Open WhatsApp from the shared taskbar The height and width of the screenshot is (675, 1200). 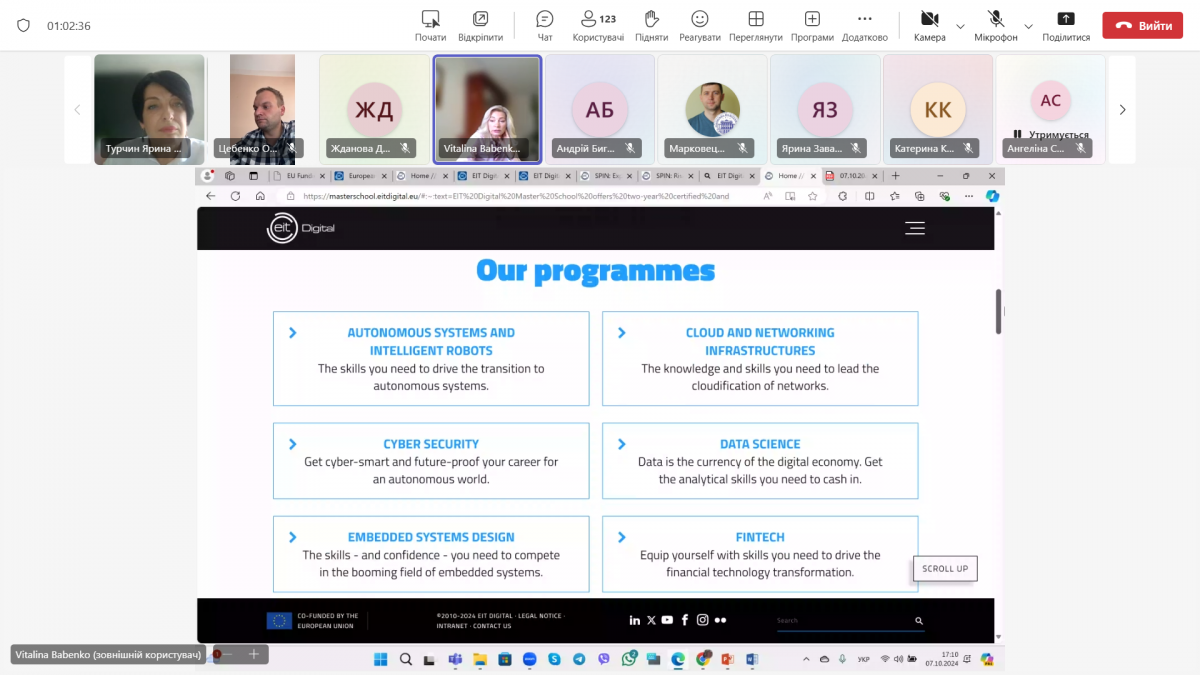point(629,659)
